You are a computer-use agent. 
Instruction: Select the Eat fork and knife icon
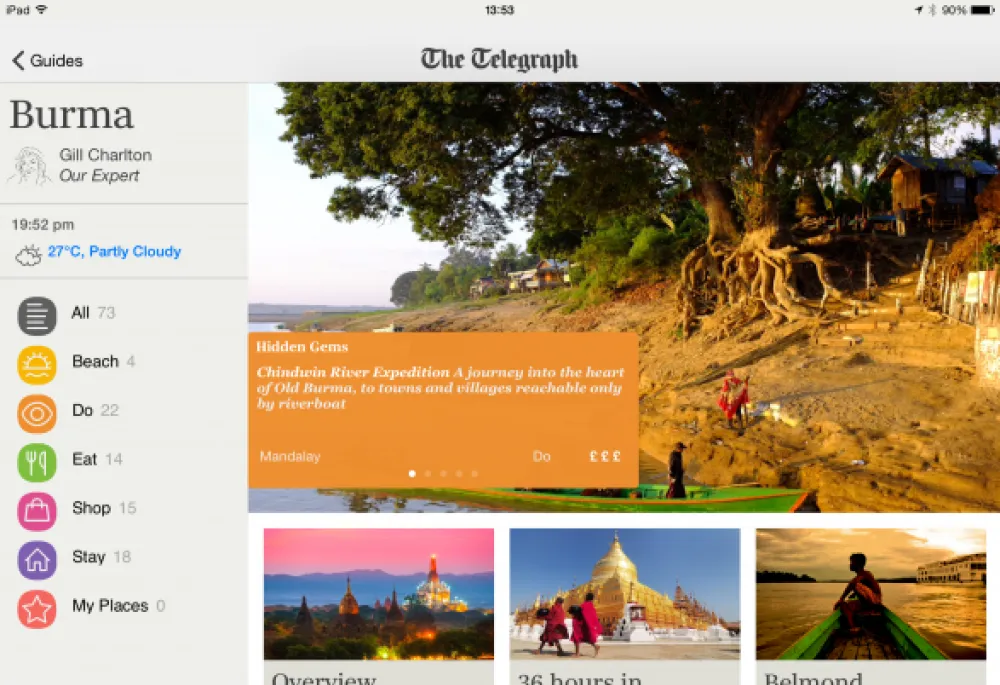(37, 462)
